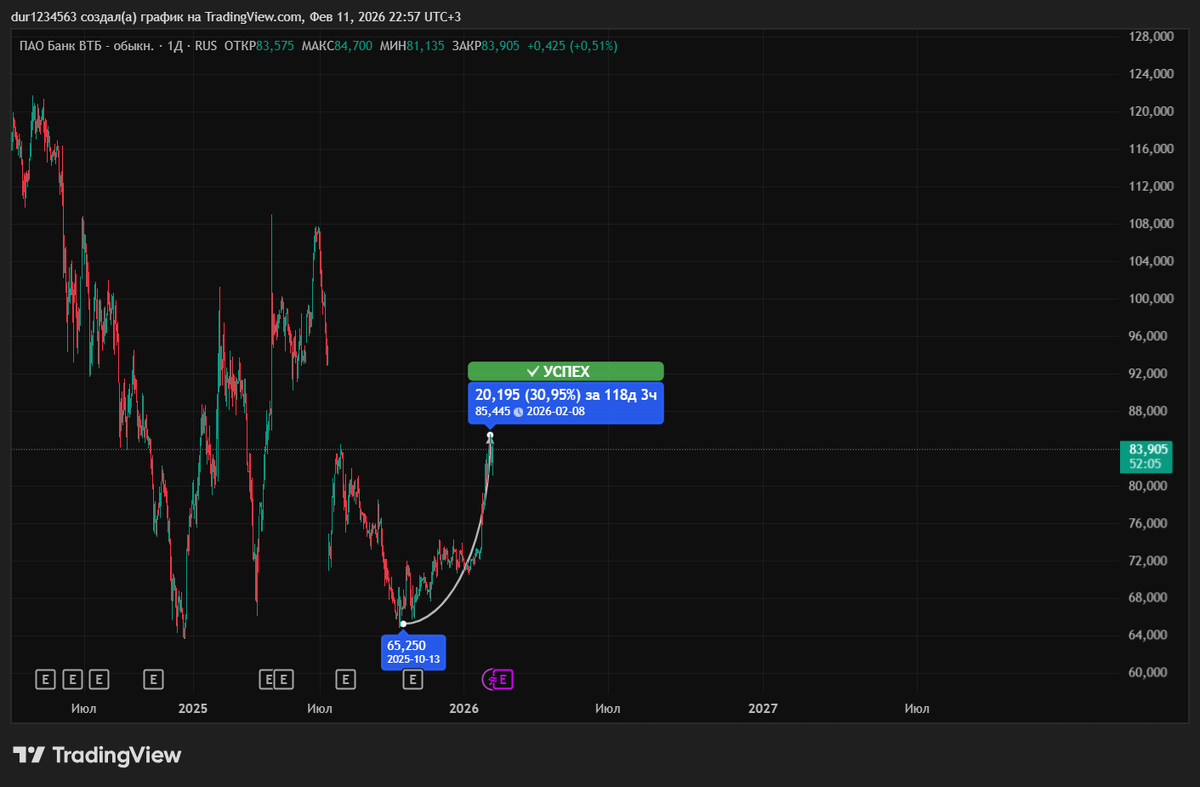Click the МАКС value 84,700
This screenshot has height=787, width=1200.
[x=354, y=46]
